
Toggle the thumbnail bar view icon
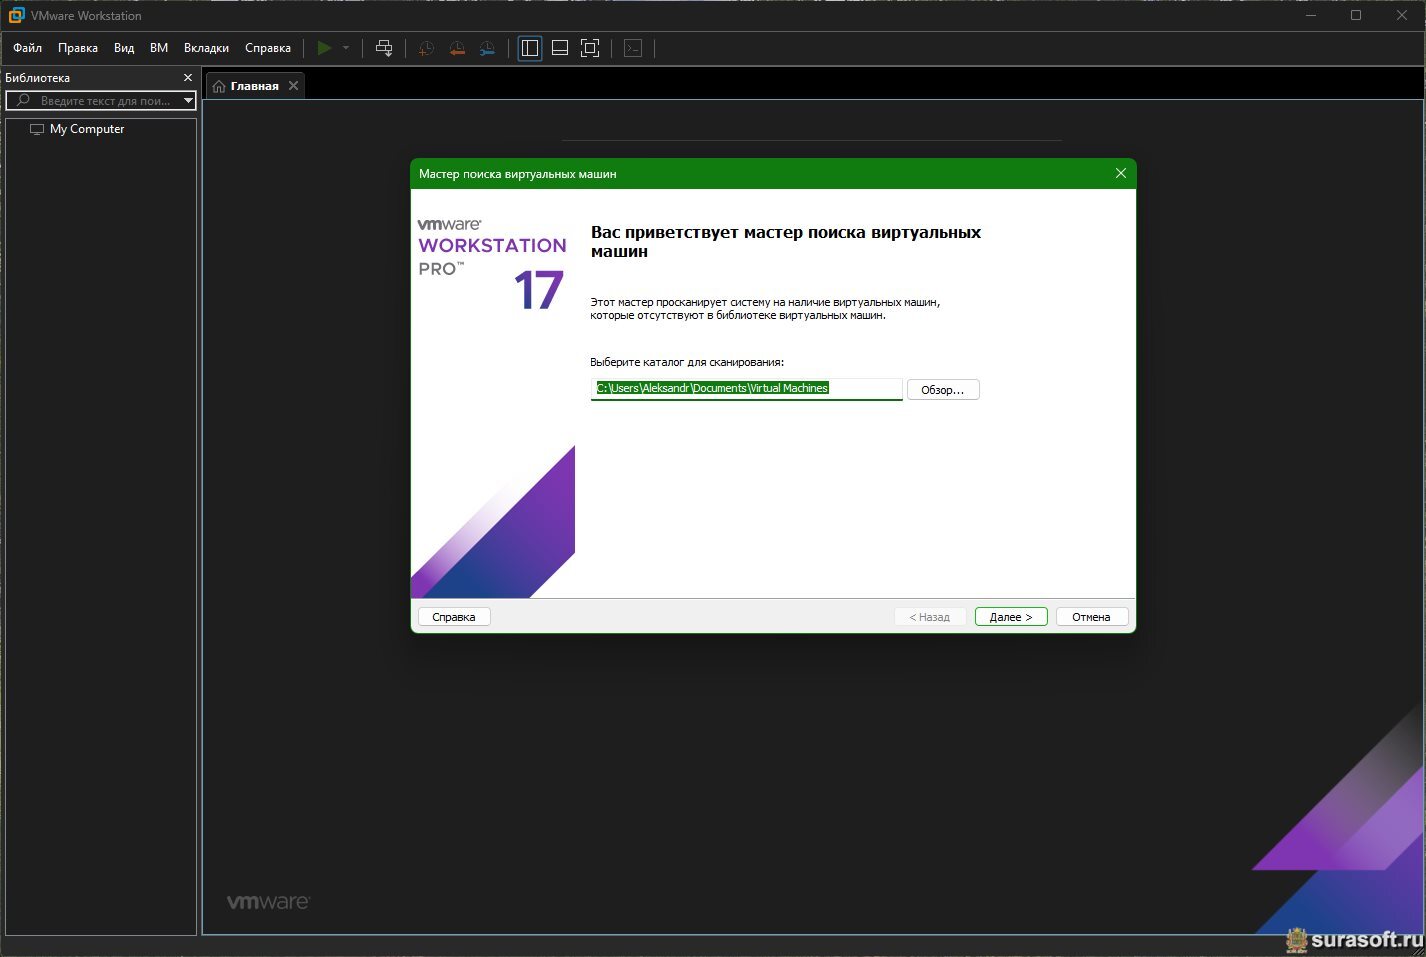pos(560,48)
